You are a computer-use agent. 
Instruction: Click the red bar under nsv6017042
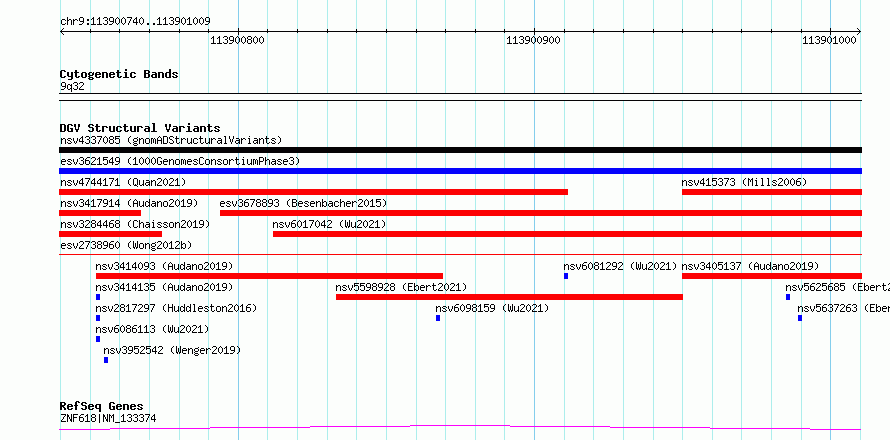click(x=568, y=234)
